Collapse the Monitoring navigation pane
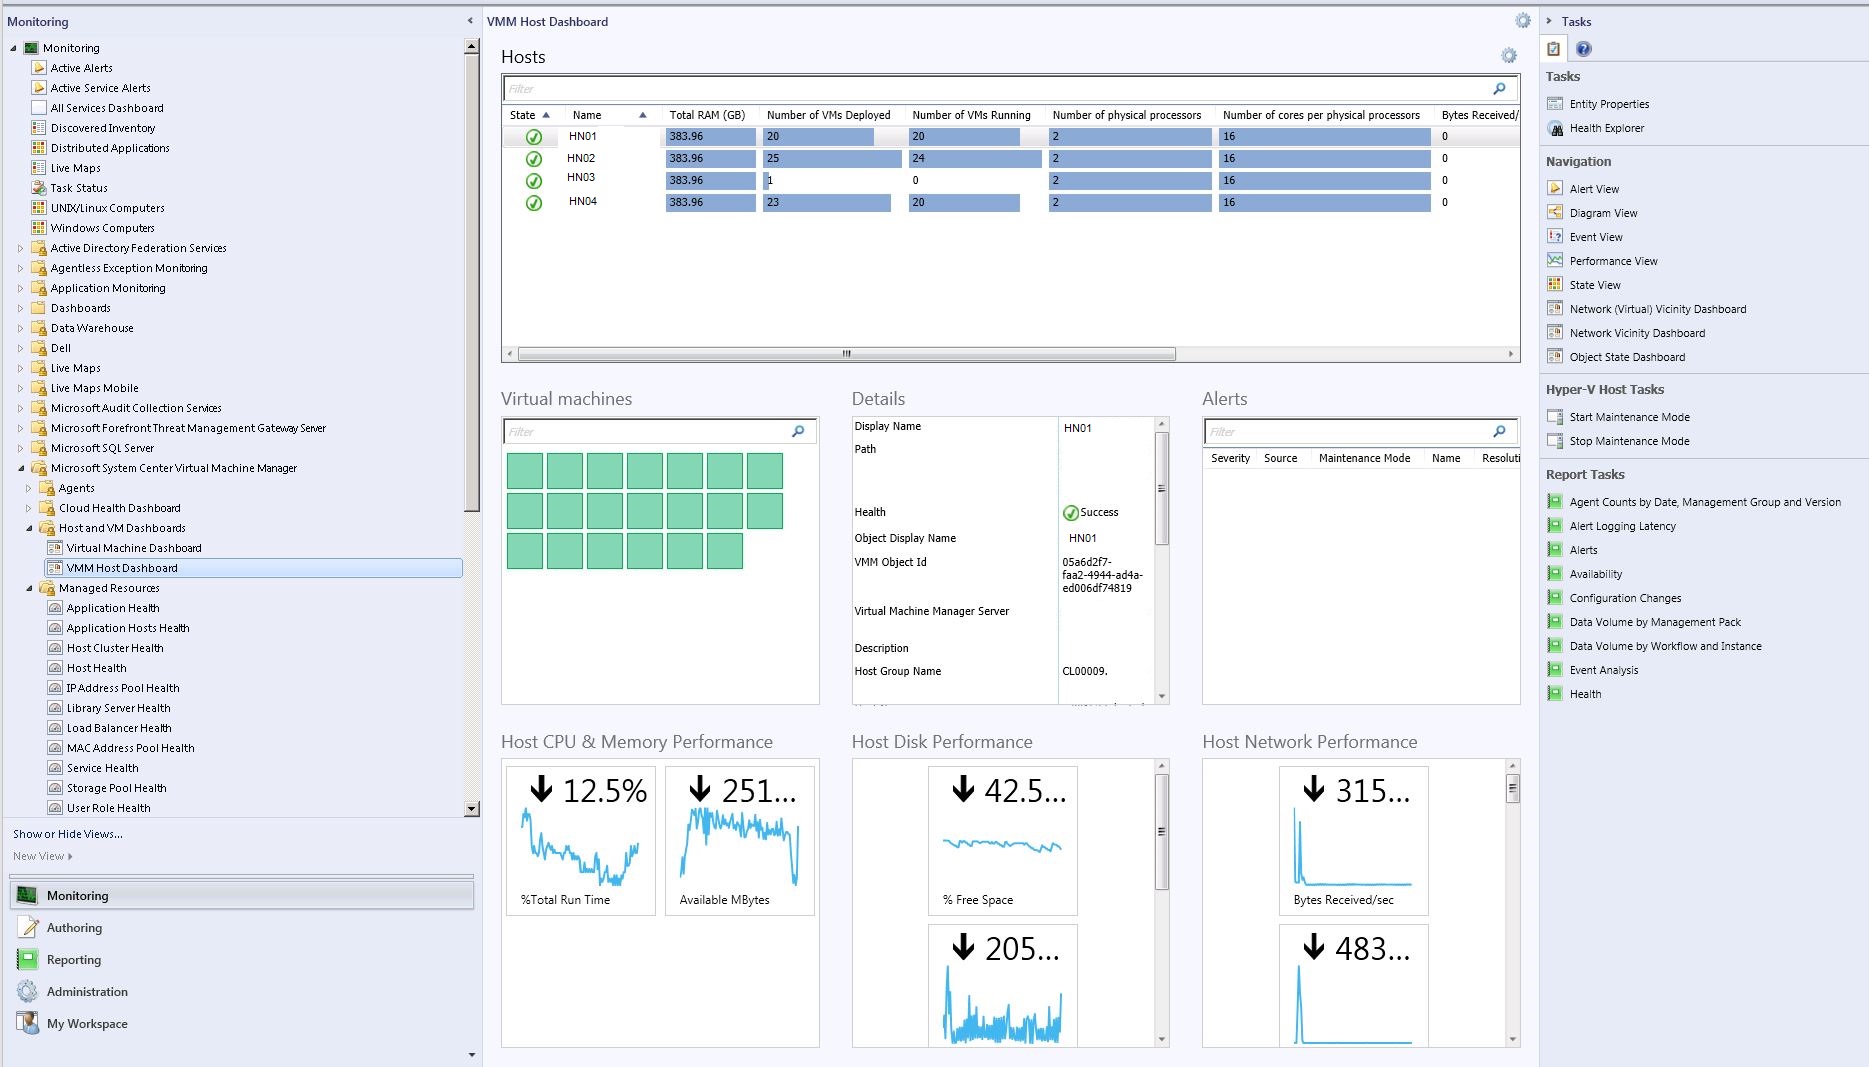The height and width of the screenshot is (1067, 1869). [470, 21]
